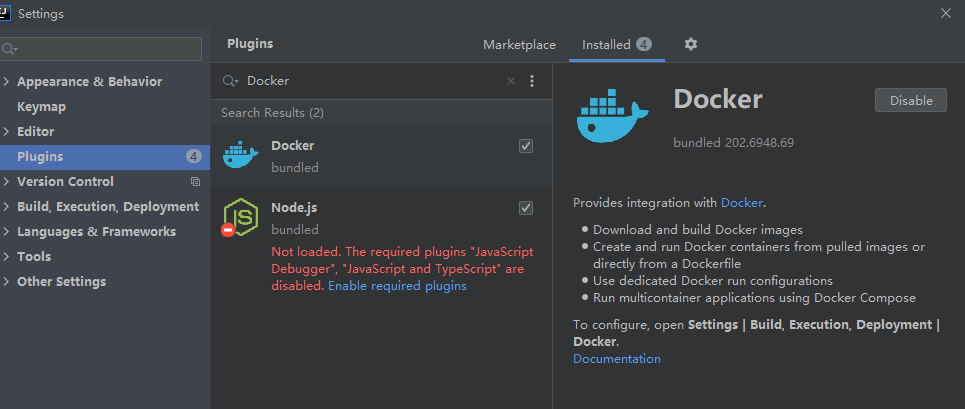Expand the Editor settings group
965x409 pixels.
click(x=7, y=132)
